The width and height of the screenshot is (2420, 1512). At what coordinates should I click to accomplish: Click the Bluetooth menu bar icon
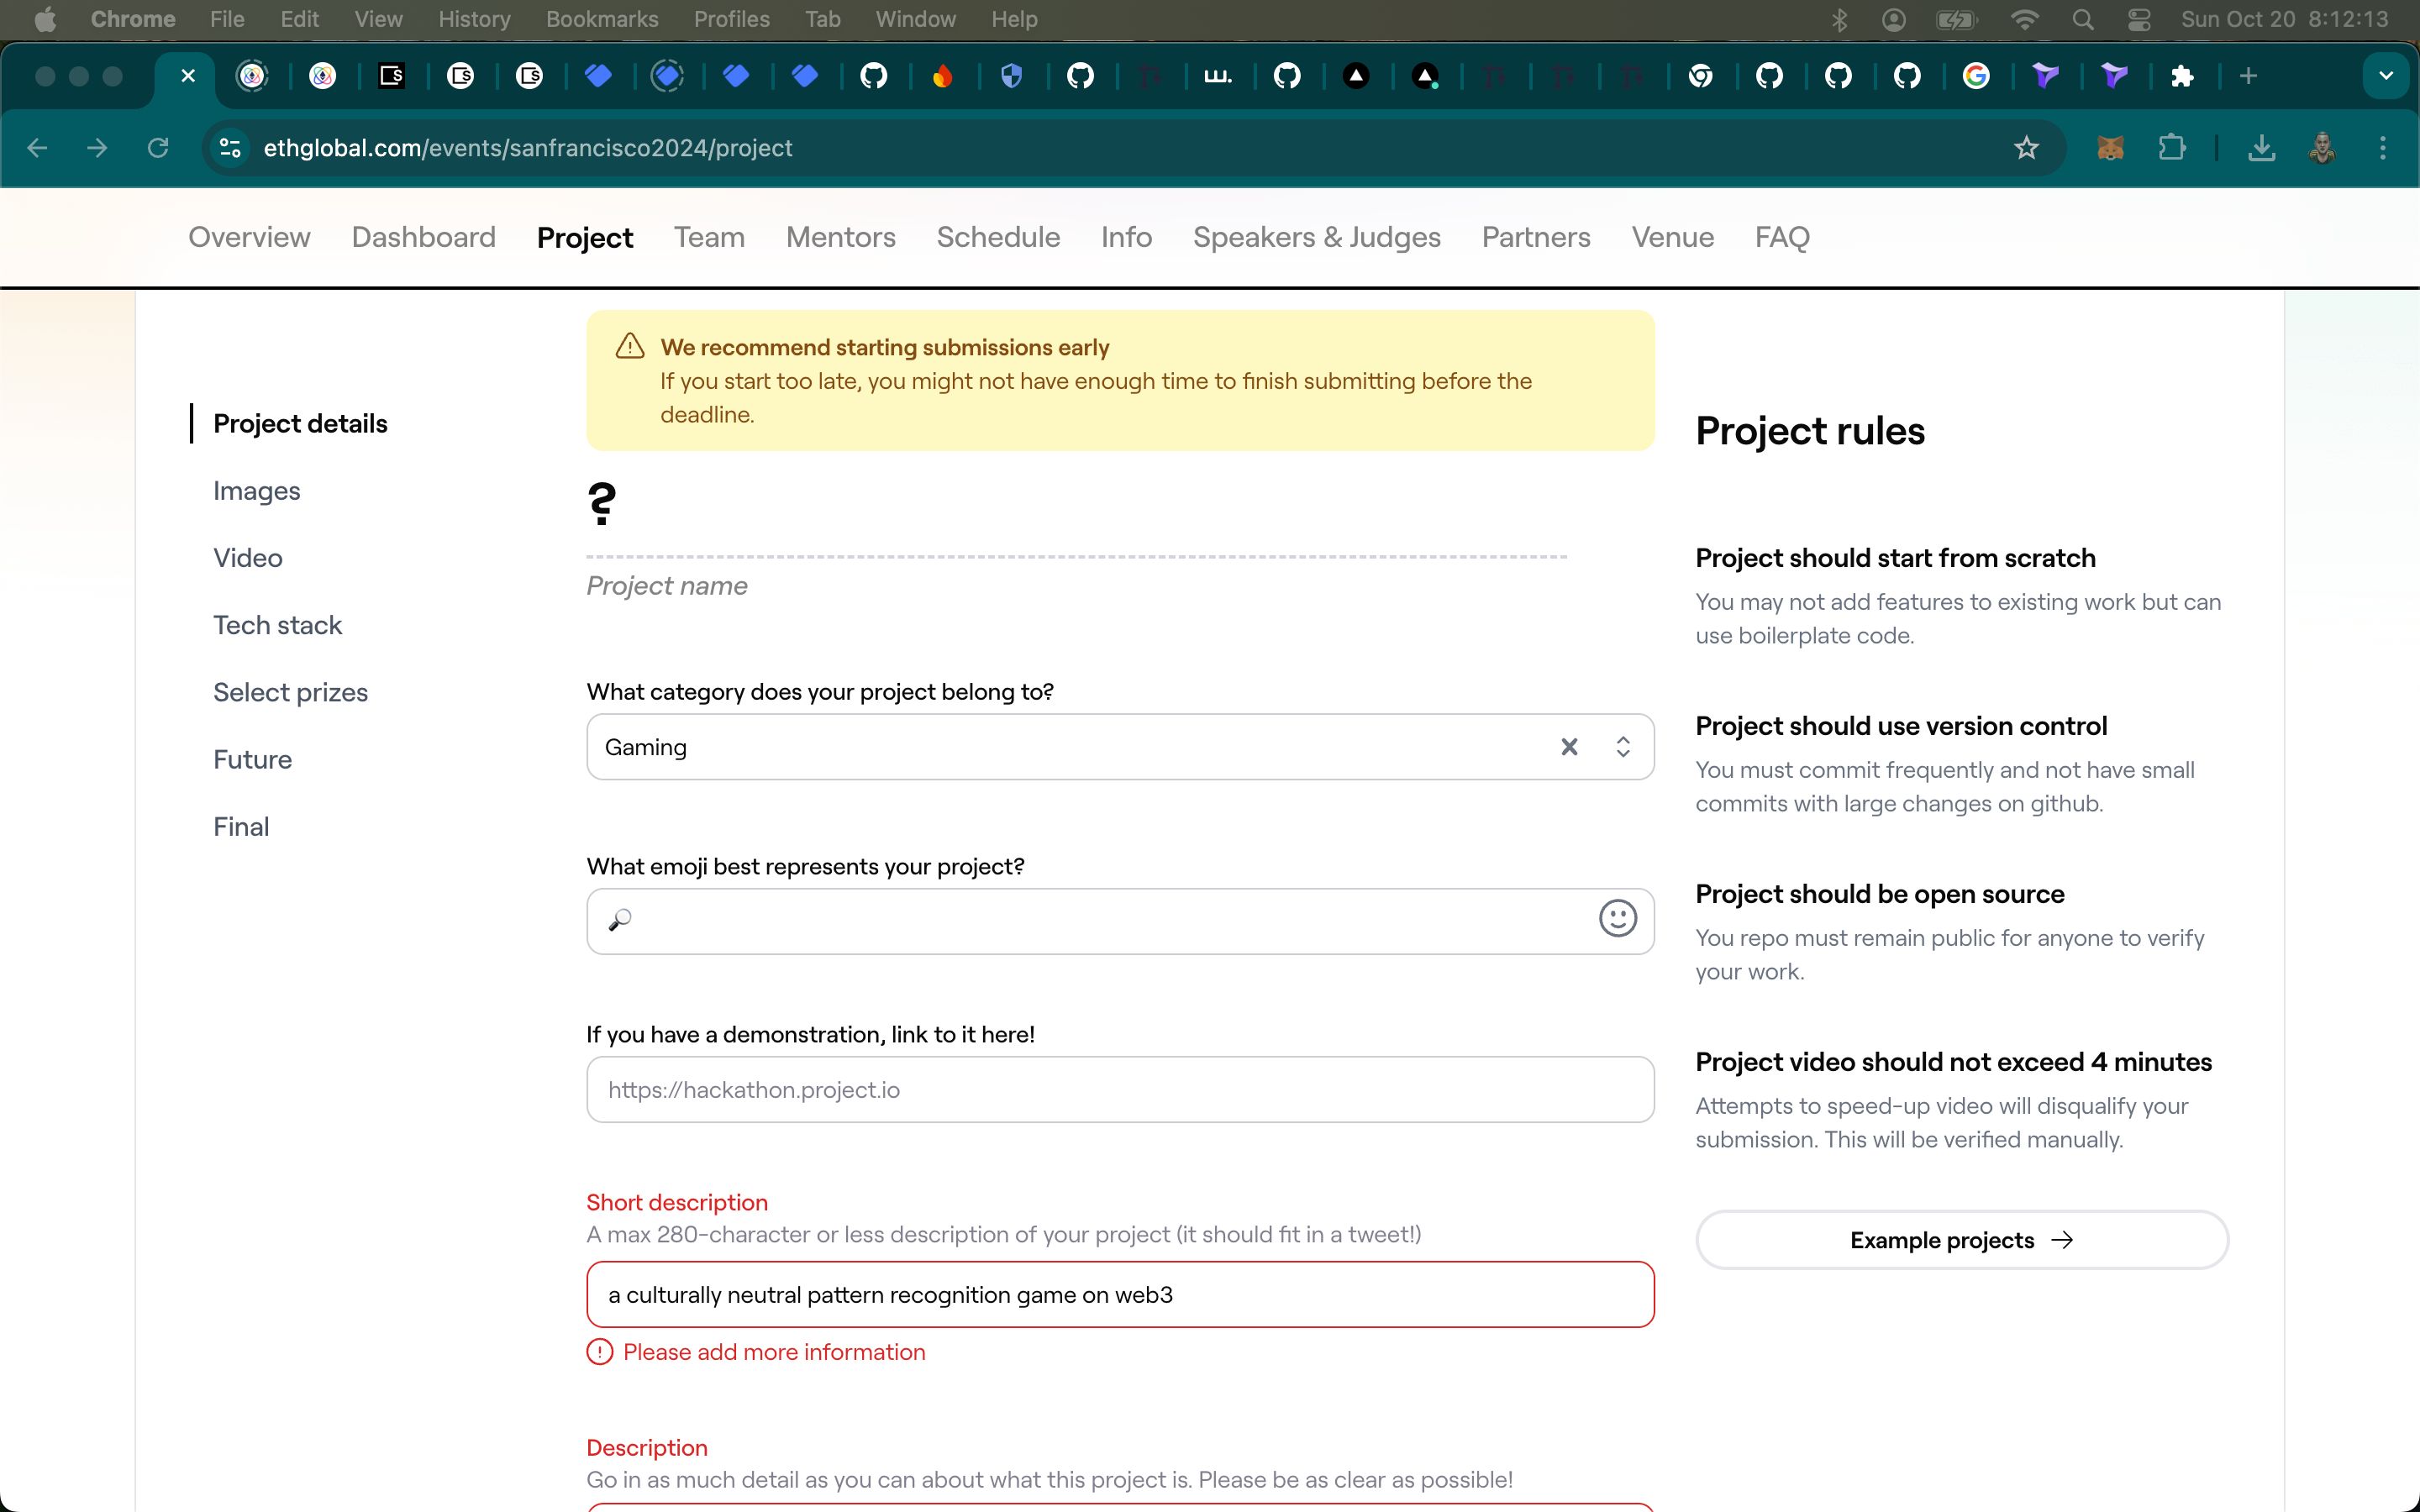click(x=1839, y=19)
